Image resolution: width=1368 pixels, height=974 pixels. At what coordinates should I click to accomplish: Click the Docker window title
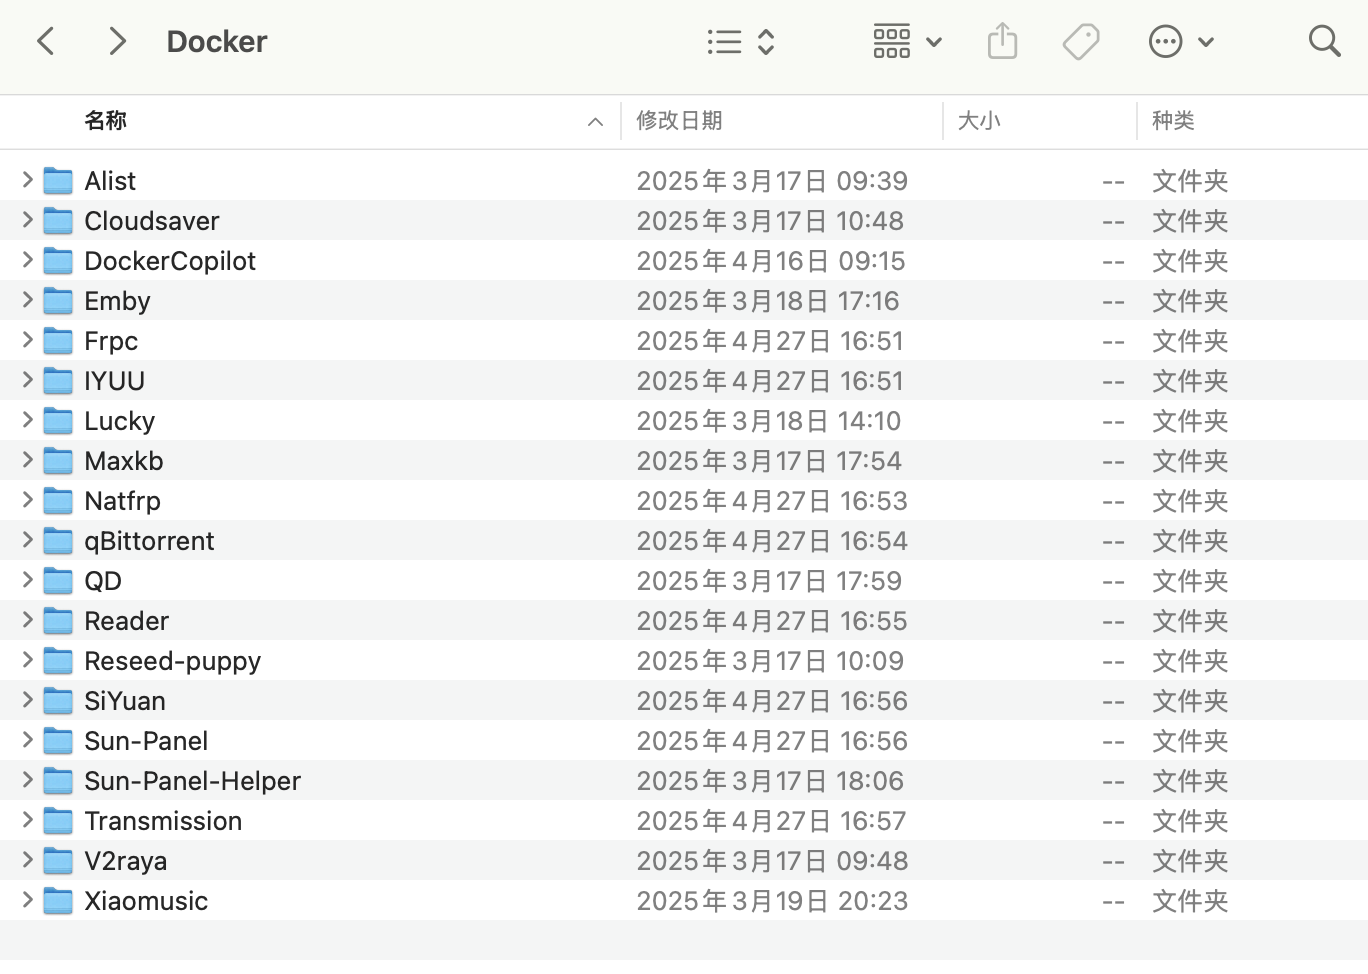coord(217,41)
